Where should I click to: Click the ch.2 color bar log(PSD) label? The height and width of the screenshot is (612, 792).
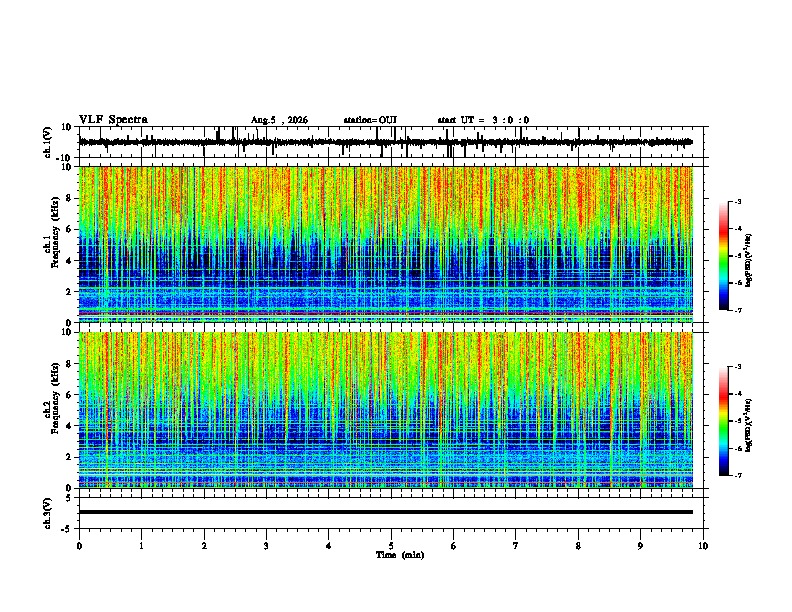[749, 425]
